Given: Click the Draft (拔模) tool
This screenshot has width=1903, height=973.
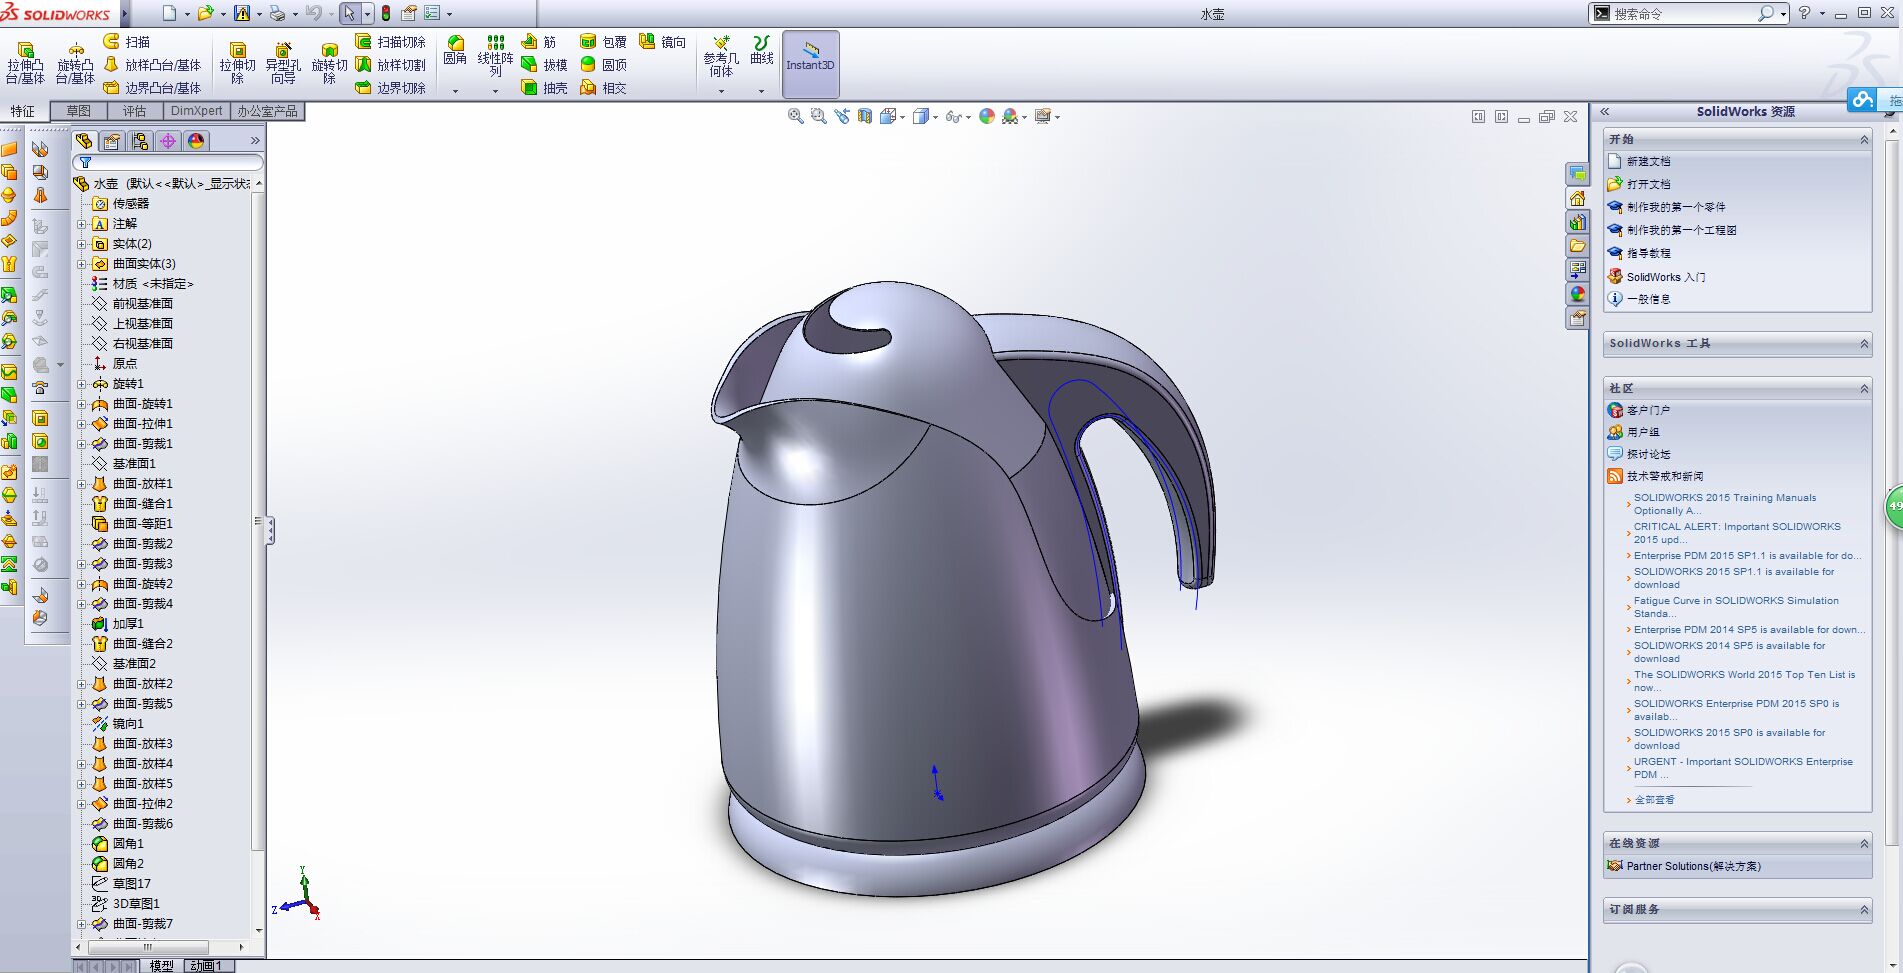Looking at the screenshot, I should click(544, 65).
